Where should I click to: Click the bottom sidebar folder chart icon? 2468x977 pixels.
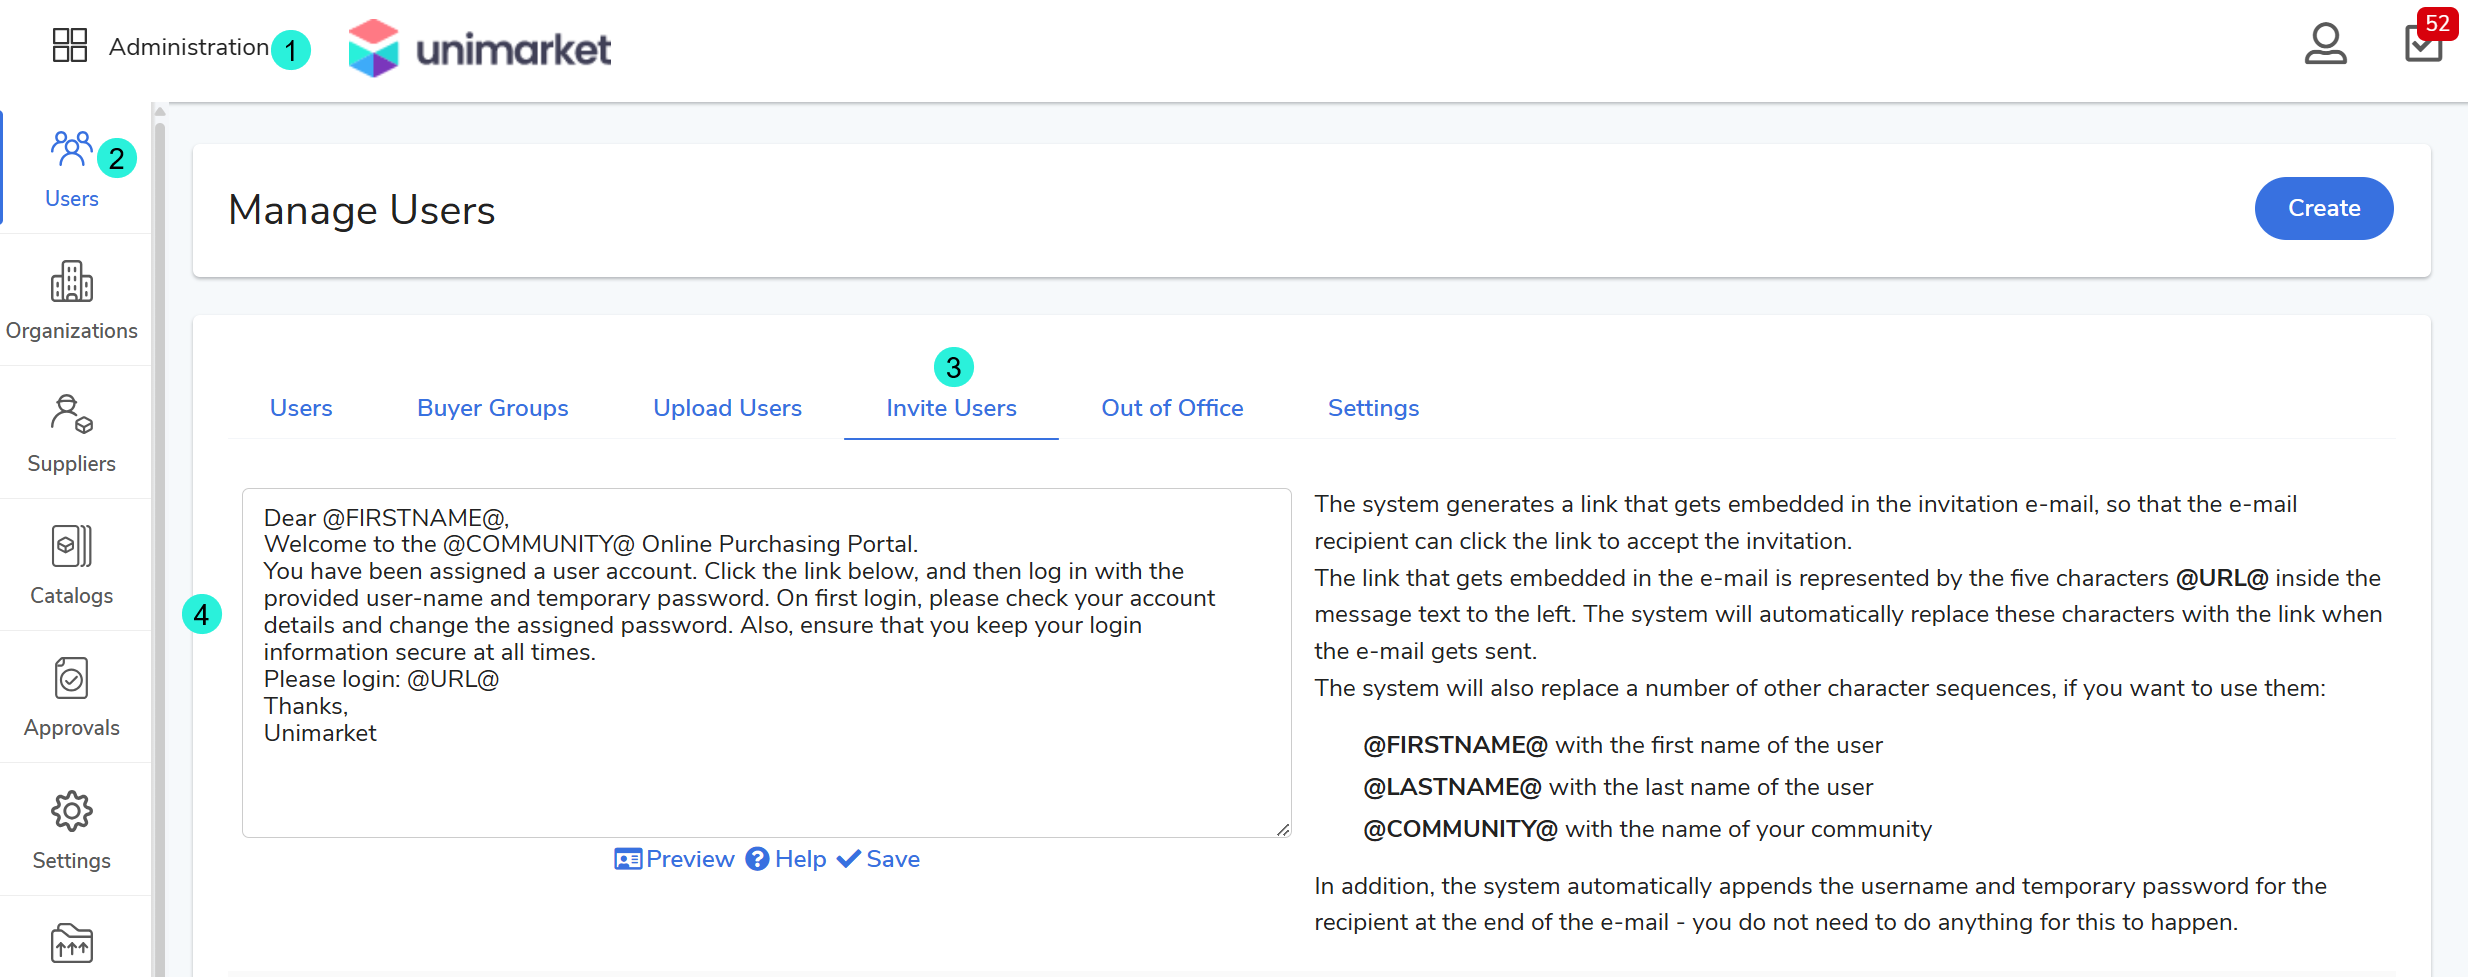tap(71, 942)
